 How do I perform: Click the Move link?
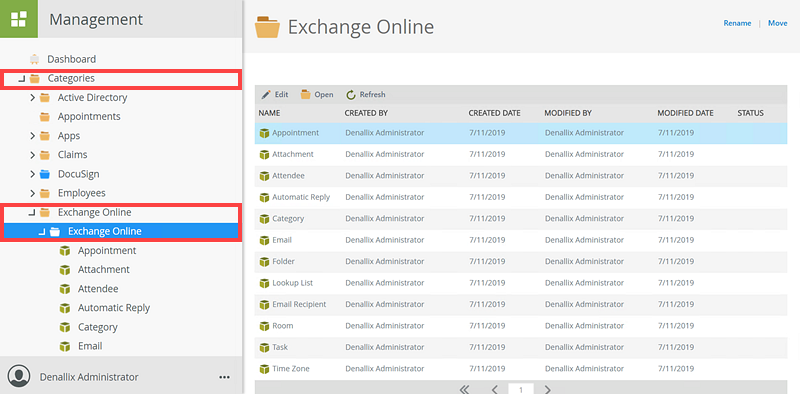pos(778,23)
